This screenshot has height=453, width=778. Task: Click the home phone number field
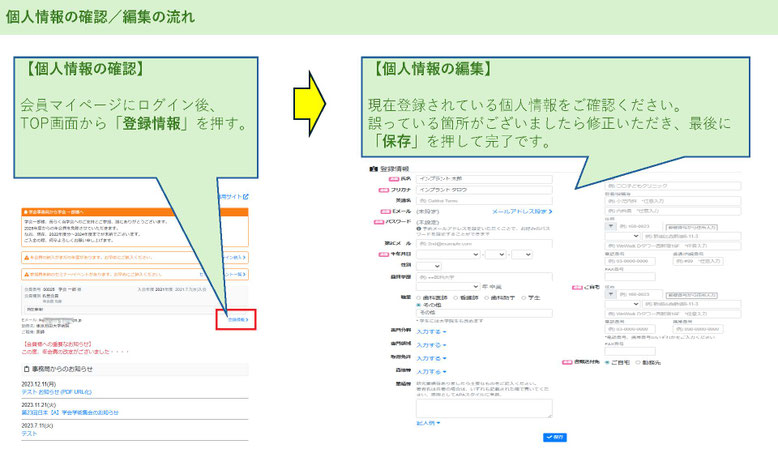click(x=630, y=329)
